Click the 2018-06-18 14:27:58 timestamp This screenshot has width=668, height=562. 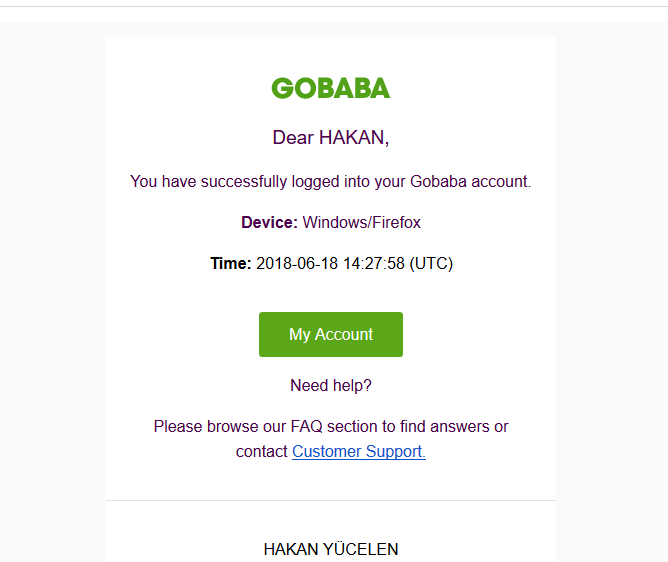[x=330, y=264]
